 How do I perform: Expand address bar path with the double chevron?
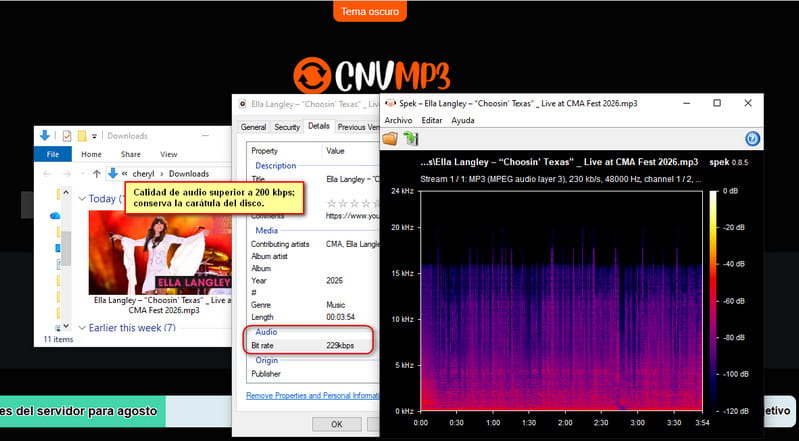[x=125, y=174]
